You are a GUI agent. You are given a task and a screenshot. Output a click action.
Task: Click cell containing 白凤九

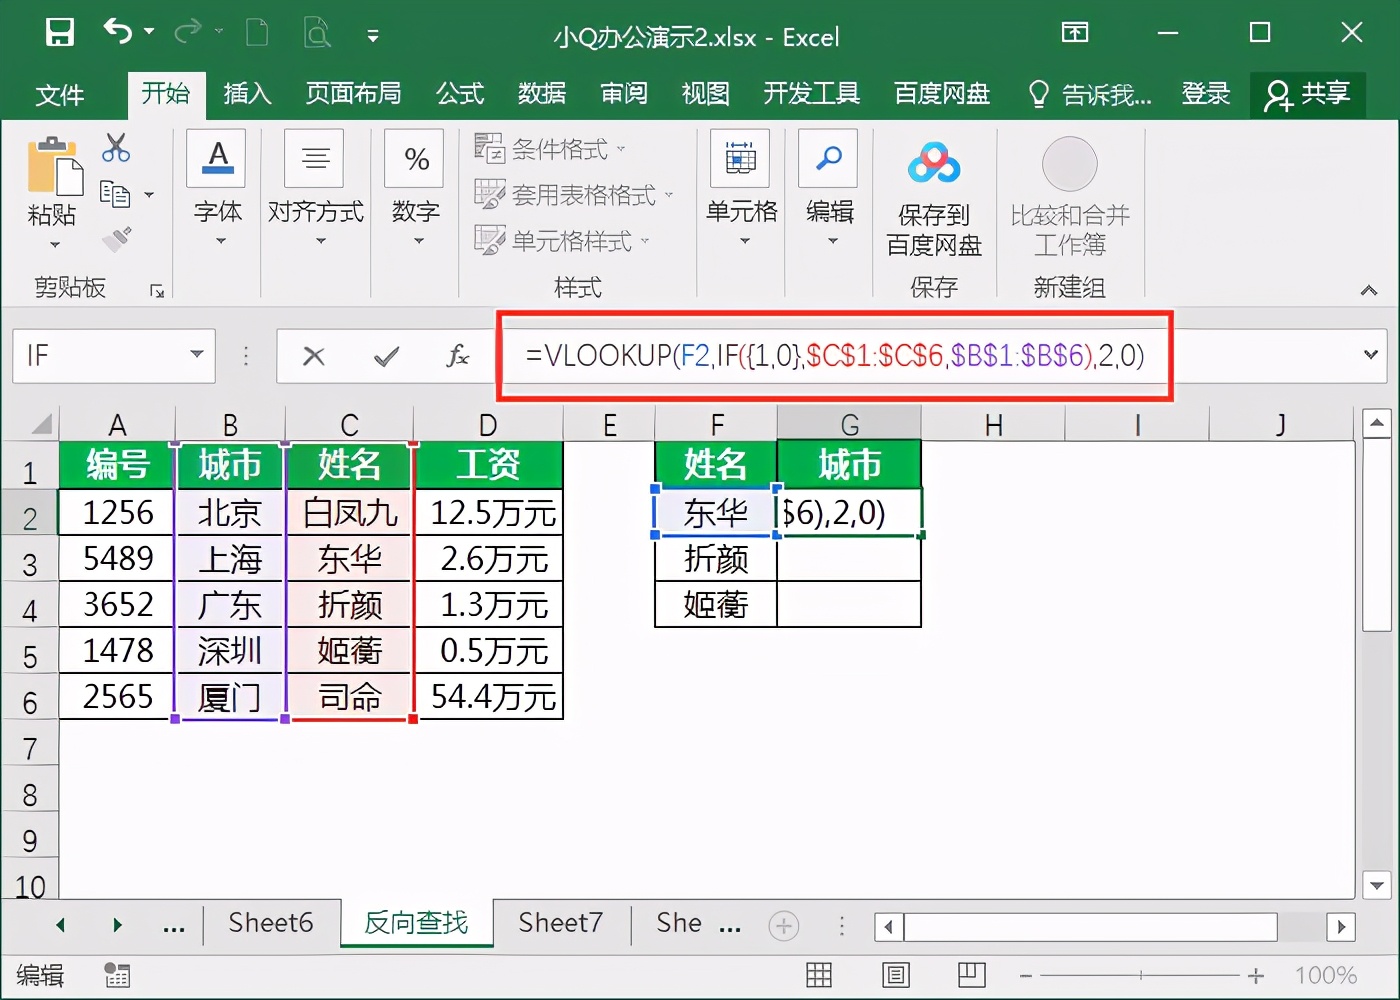(350, 513)
